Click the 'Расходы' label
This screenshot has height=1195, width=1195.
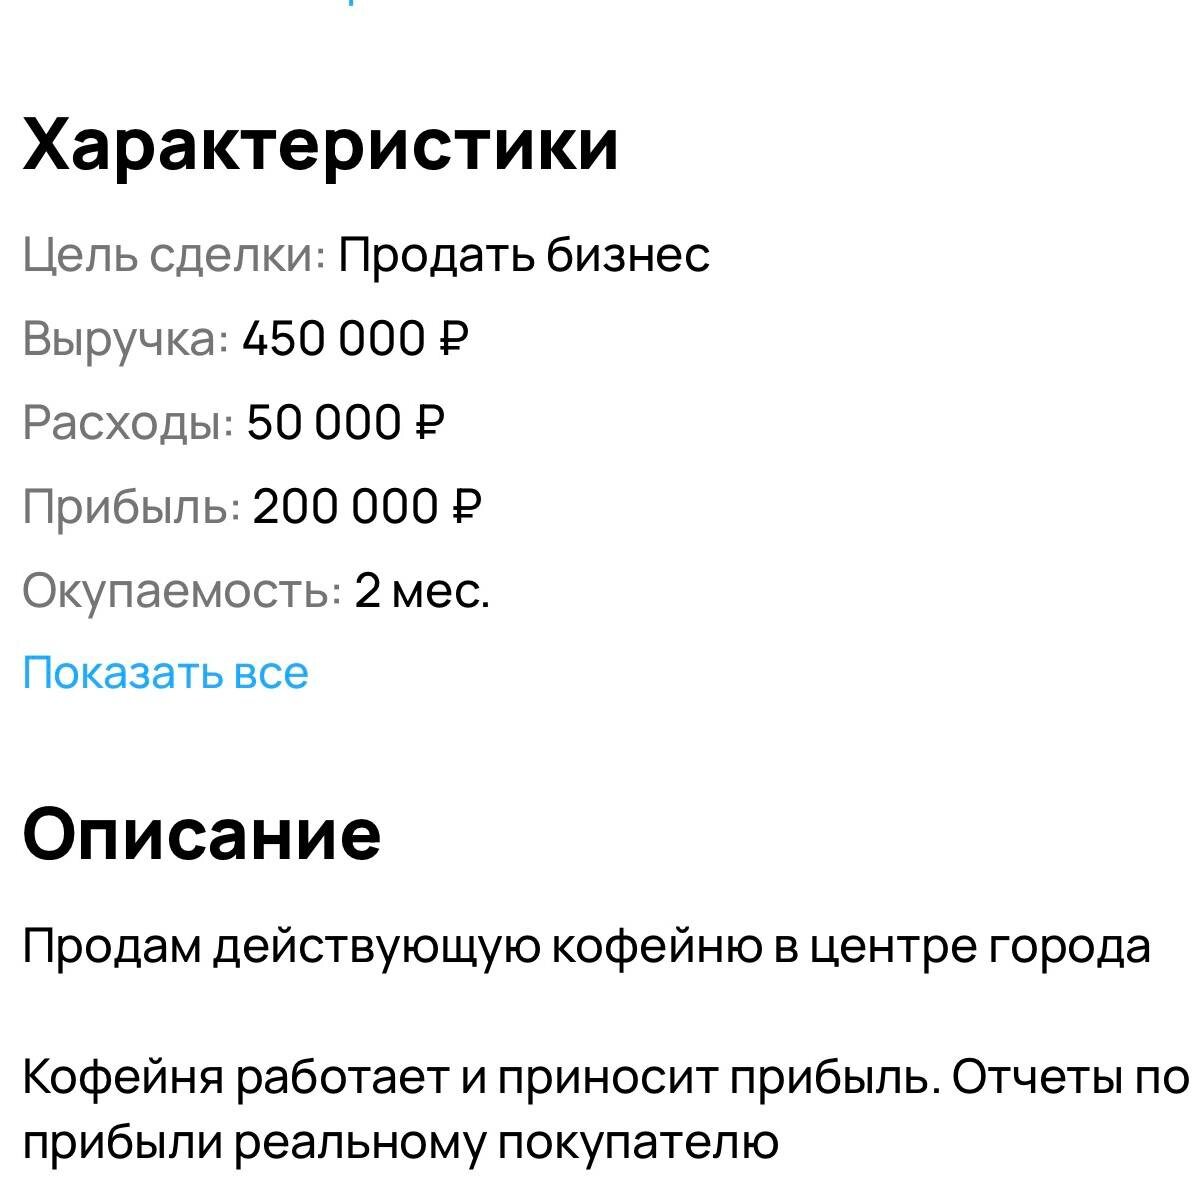125,423
